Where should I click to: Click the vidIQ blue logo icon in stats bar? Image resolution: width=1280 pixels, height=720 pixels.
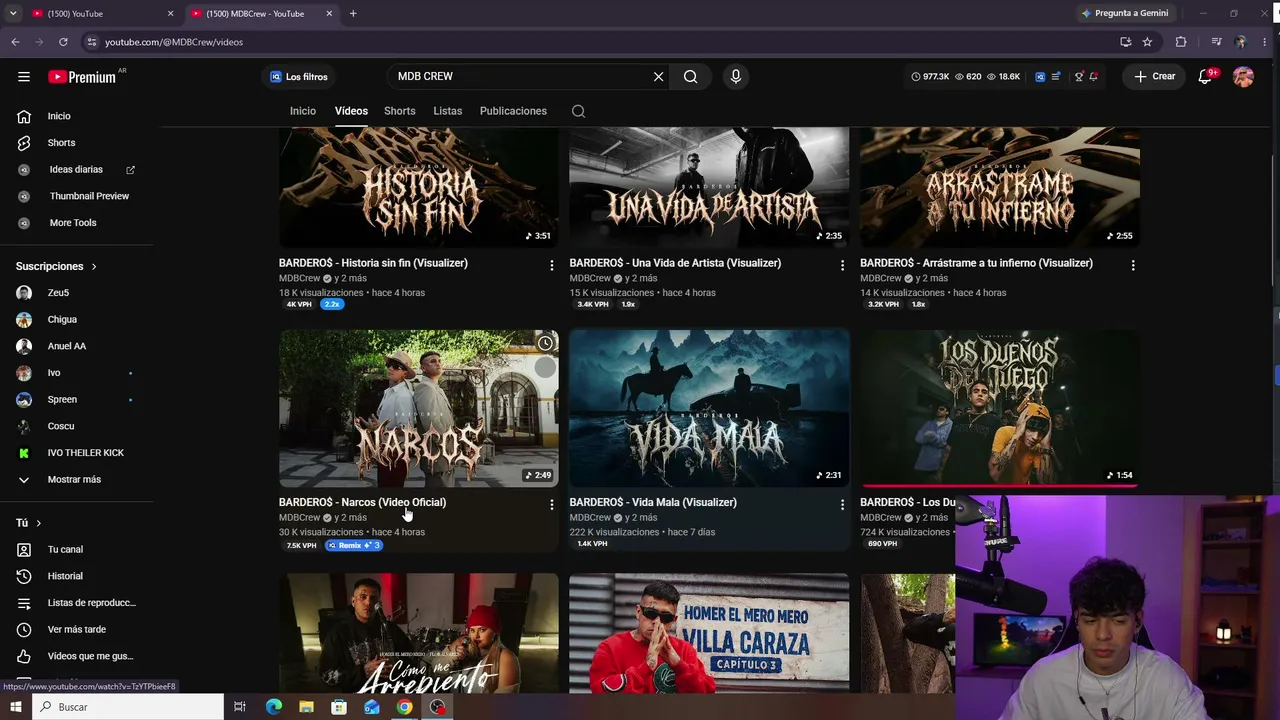pyautogui.click(x=1040, y=77)
